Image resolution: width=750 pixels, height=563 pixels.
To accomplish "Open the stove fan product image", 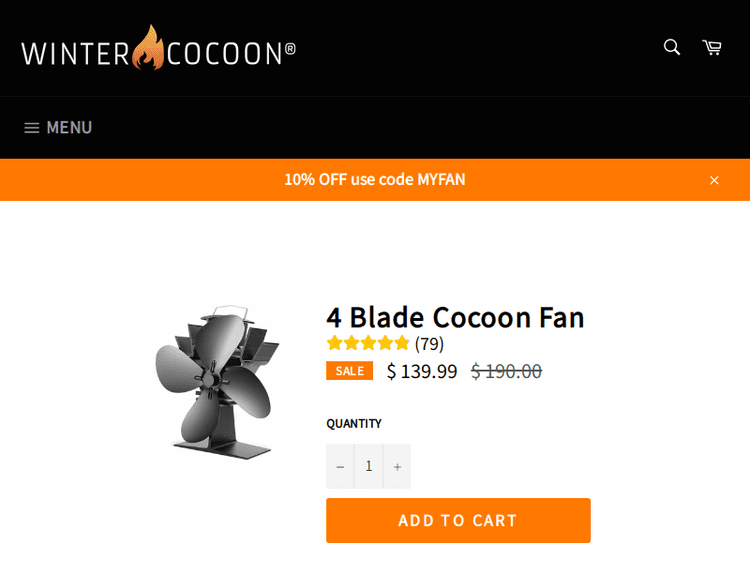I will point(217,383).
